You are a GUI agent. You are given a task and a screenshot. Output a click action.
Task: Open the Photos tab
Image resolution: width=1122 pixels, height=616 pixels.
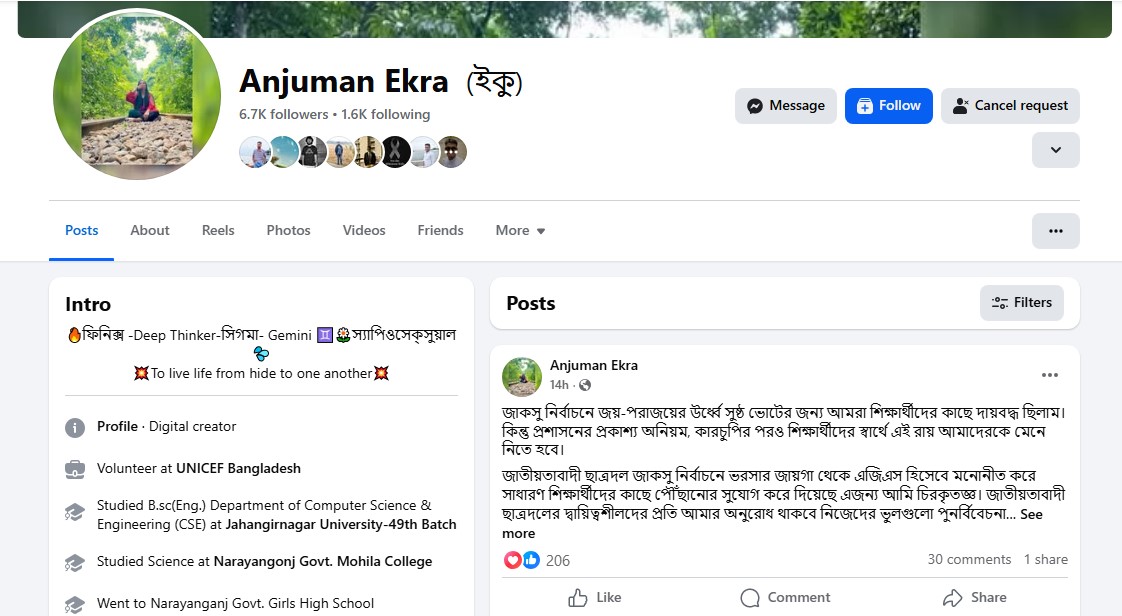pos(288,230)
